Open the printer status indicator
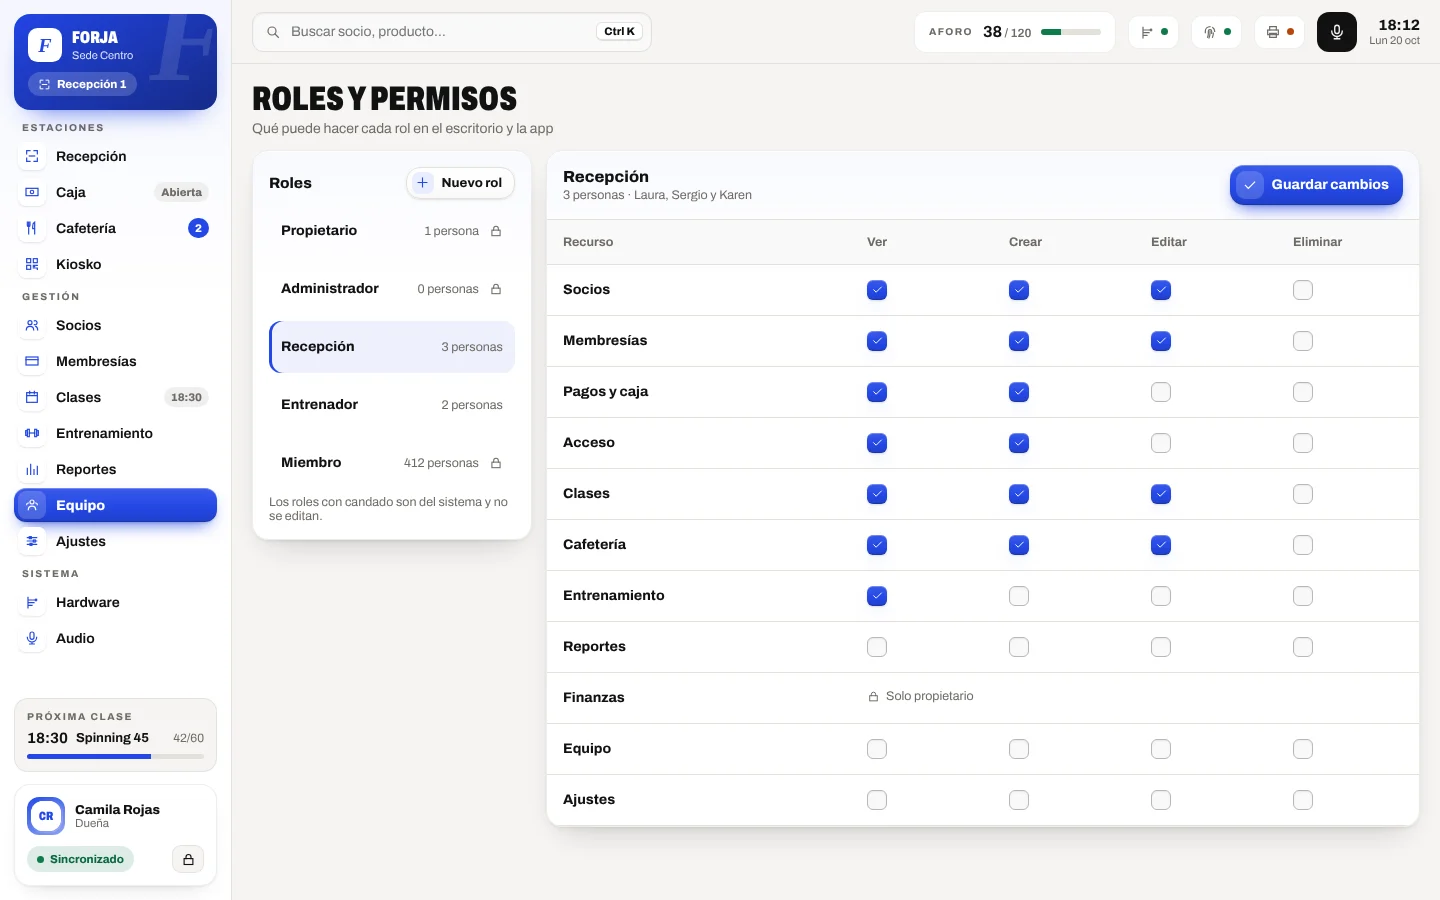The width and height of the screenshot is (1440, 900). point(1280,32)
